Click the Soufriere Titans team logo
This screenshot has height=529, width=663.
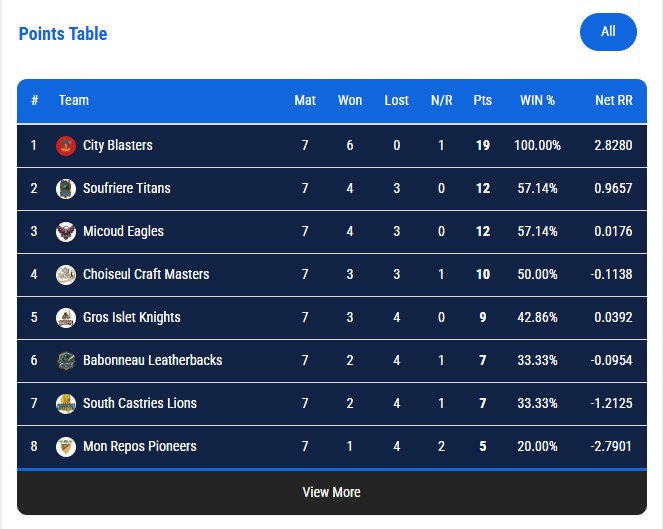pos(66,189)
